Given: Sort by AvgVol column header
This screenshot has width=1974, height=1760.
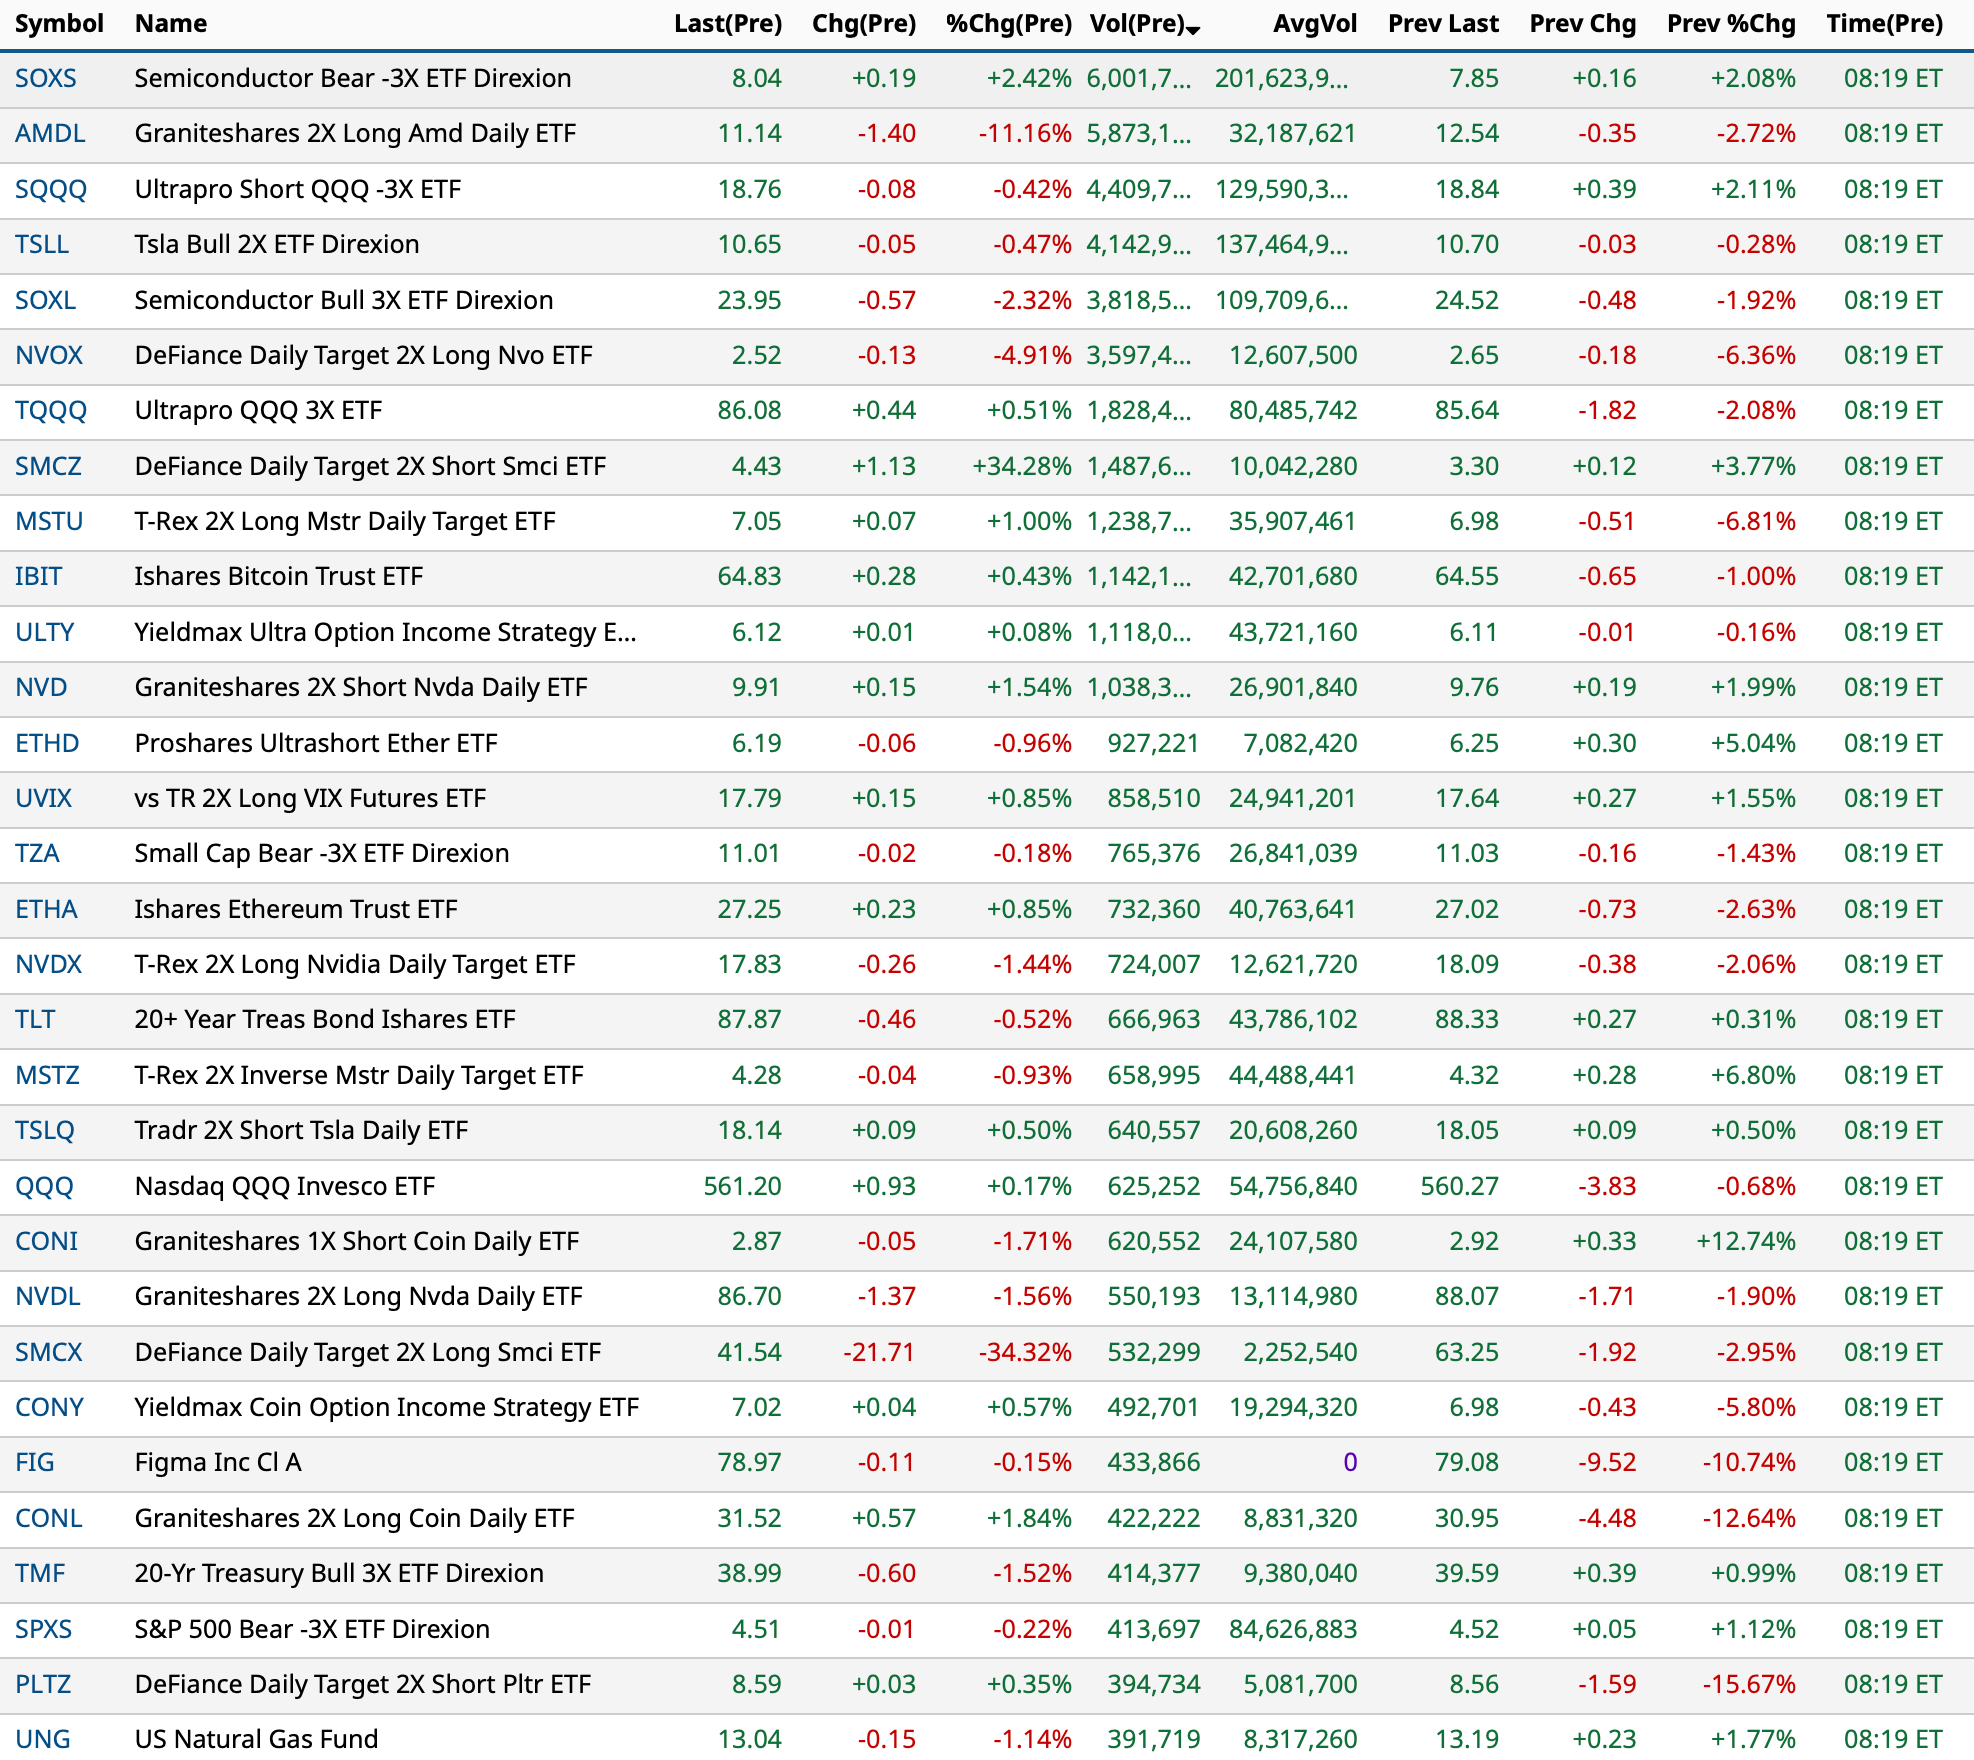Looking at the screenshot, I should click(1314, 24).
